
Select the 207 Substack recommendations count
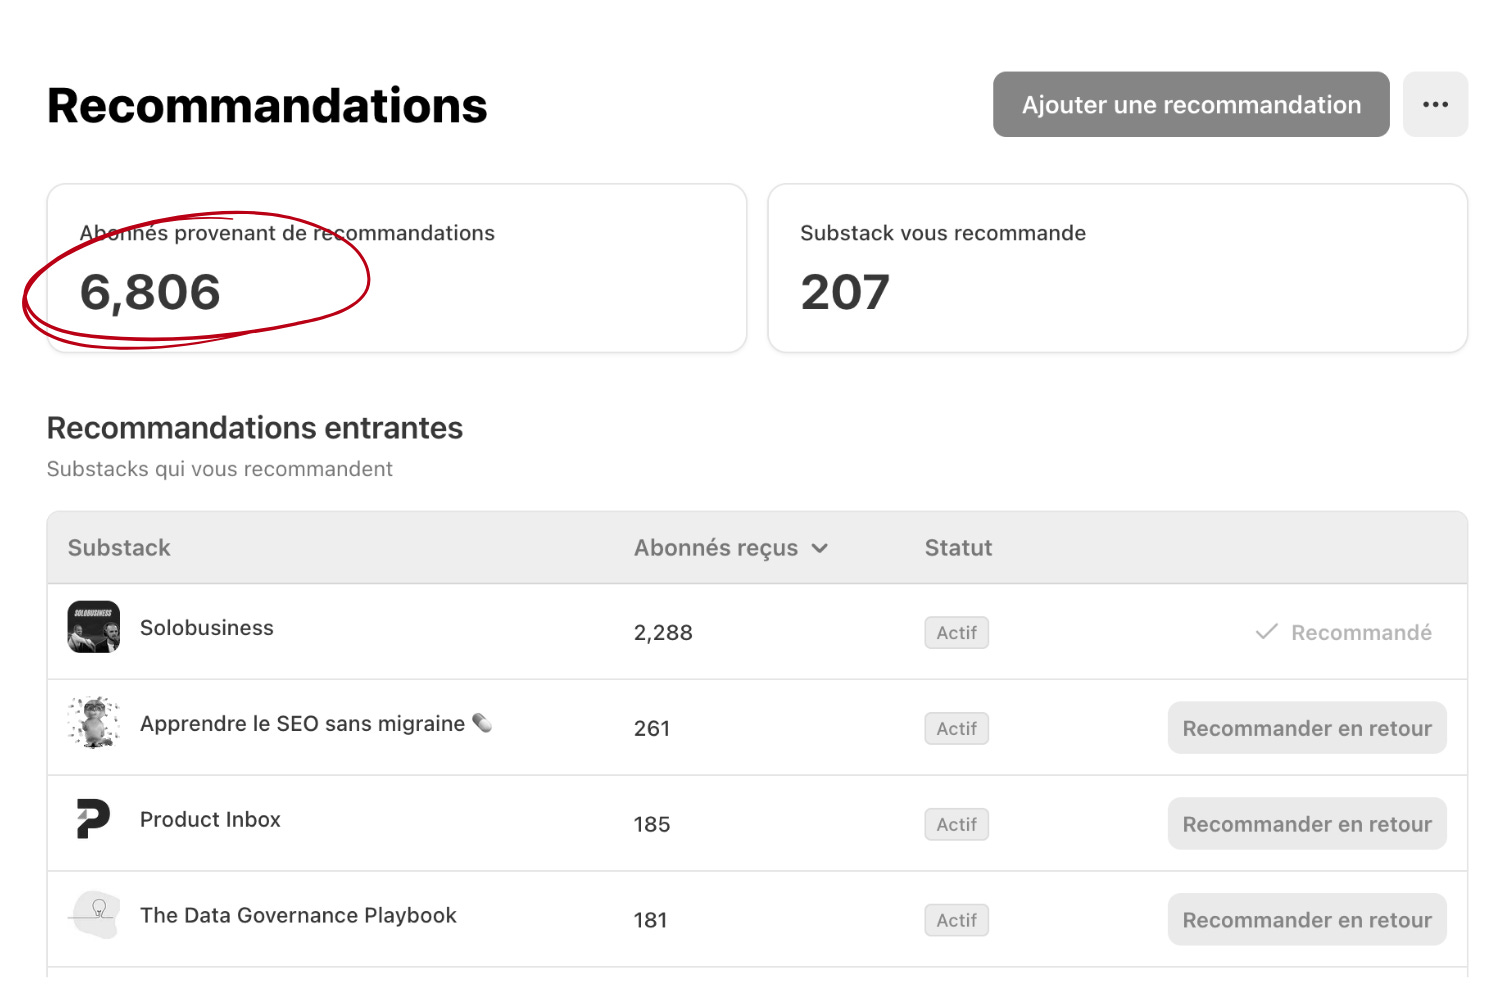[x=845, y=293]
